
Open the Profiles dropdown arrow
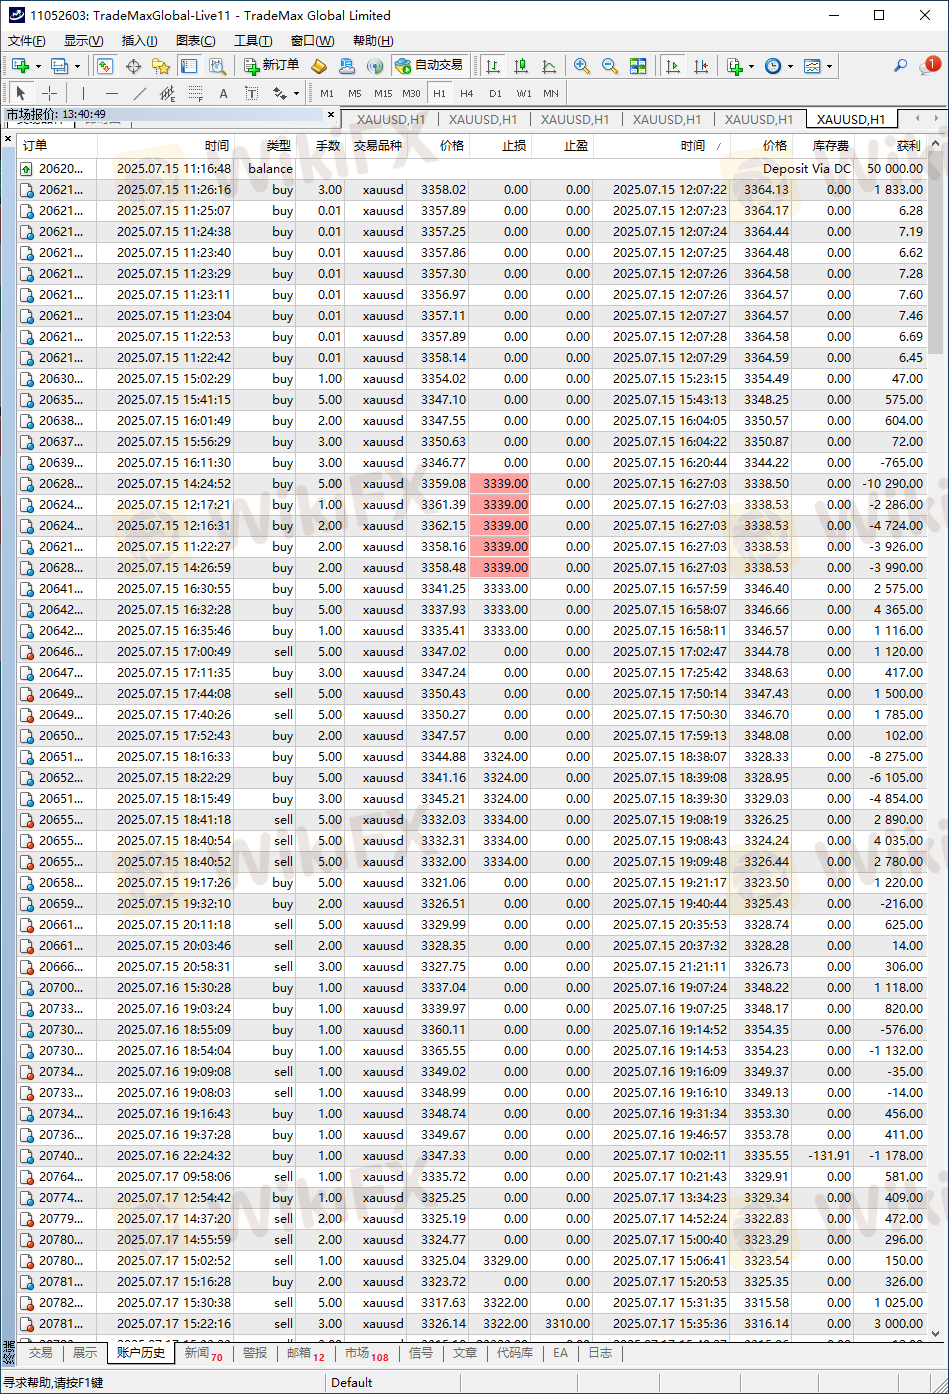point(78,67)
